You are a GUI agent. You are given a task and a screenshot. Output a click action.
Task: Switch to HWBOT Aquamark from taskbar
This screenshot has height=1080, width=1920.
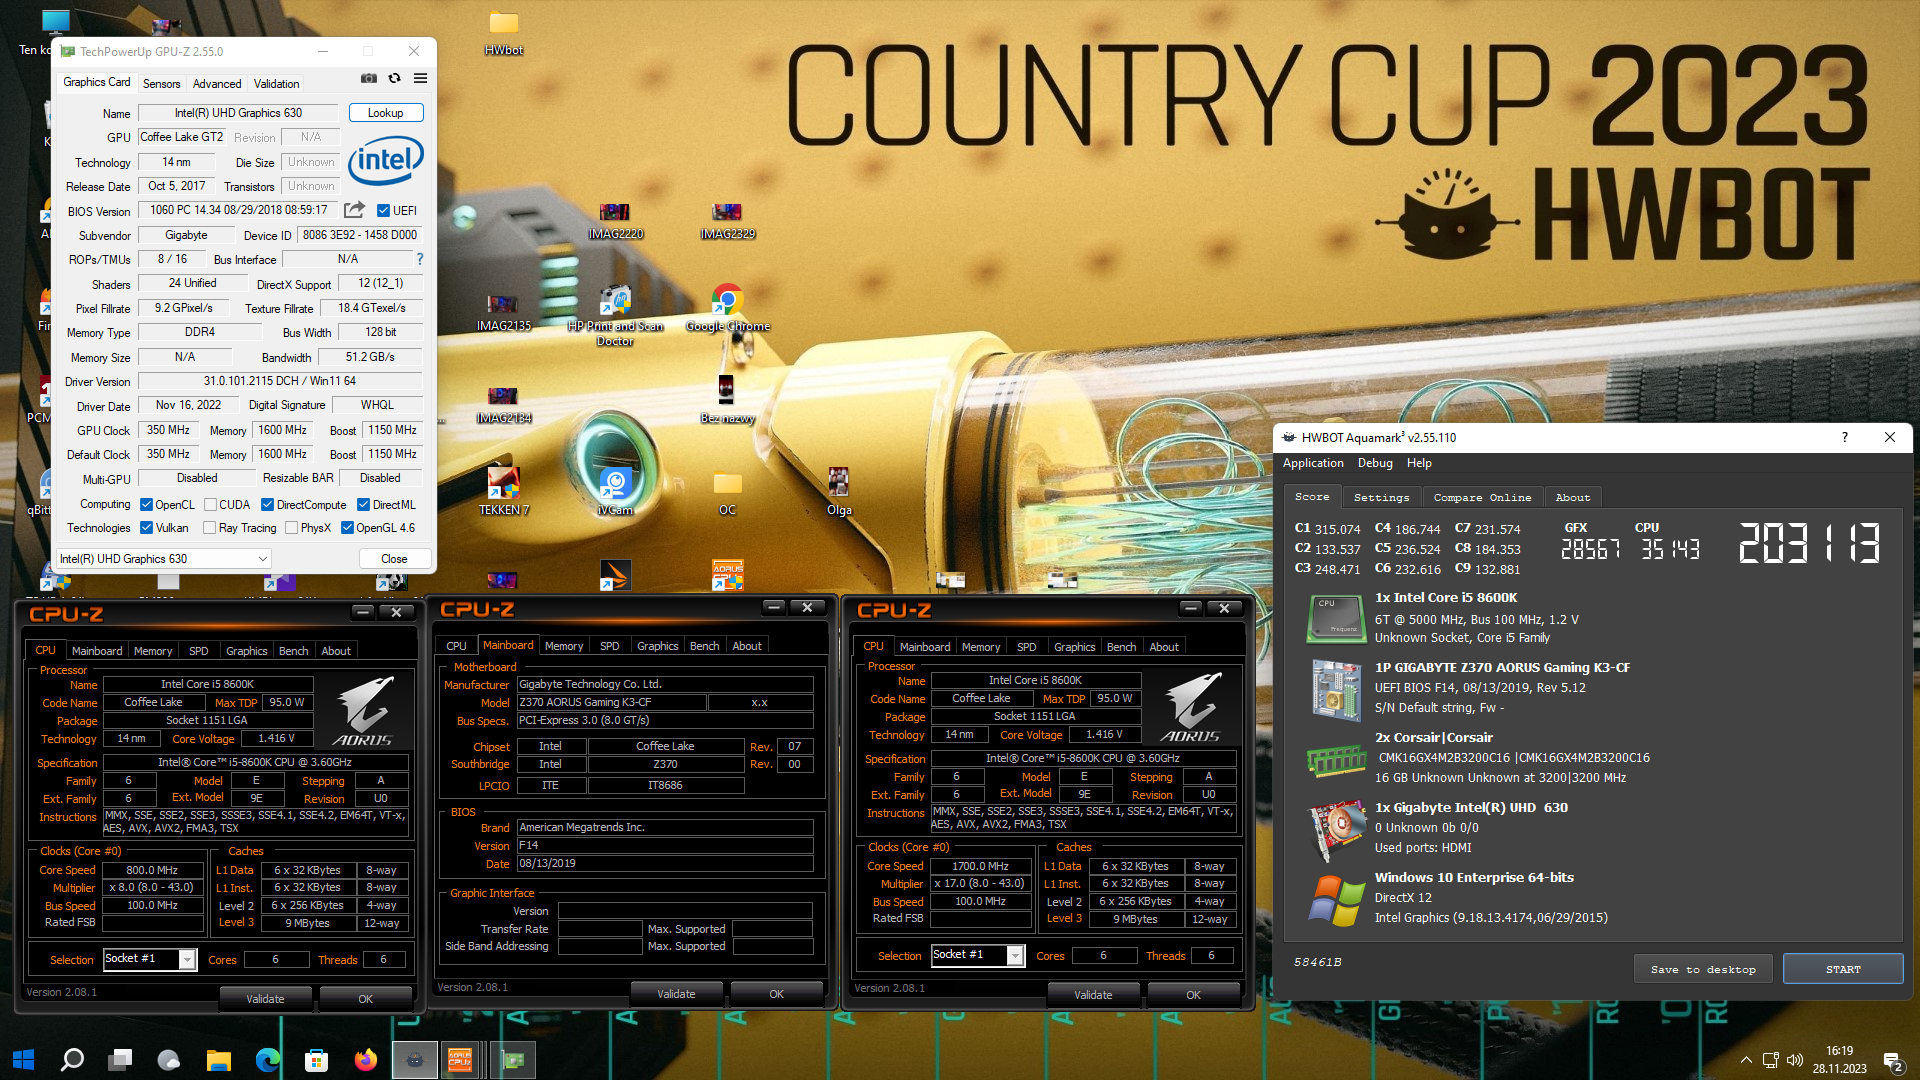(414, 1059)
